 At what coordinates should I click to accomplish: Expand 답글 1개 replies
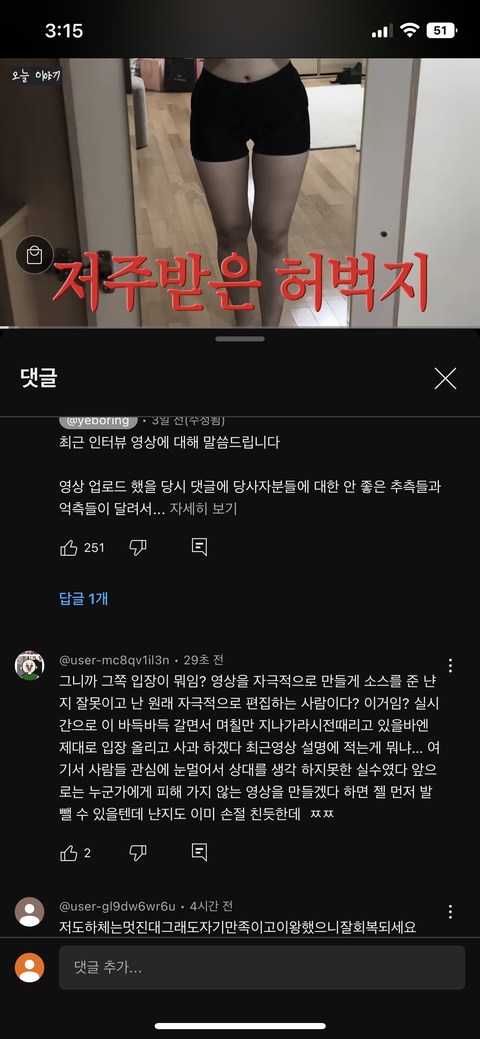pyautogui.click(x=84, y=599)
